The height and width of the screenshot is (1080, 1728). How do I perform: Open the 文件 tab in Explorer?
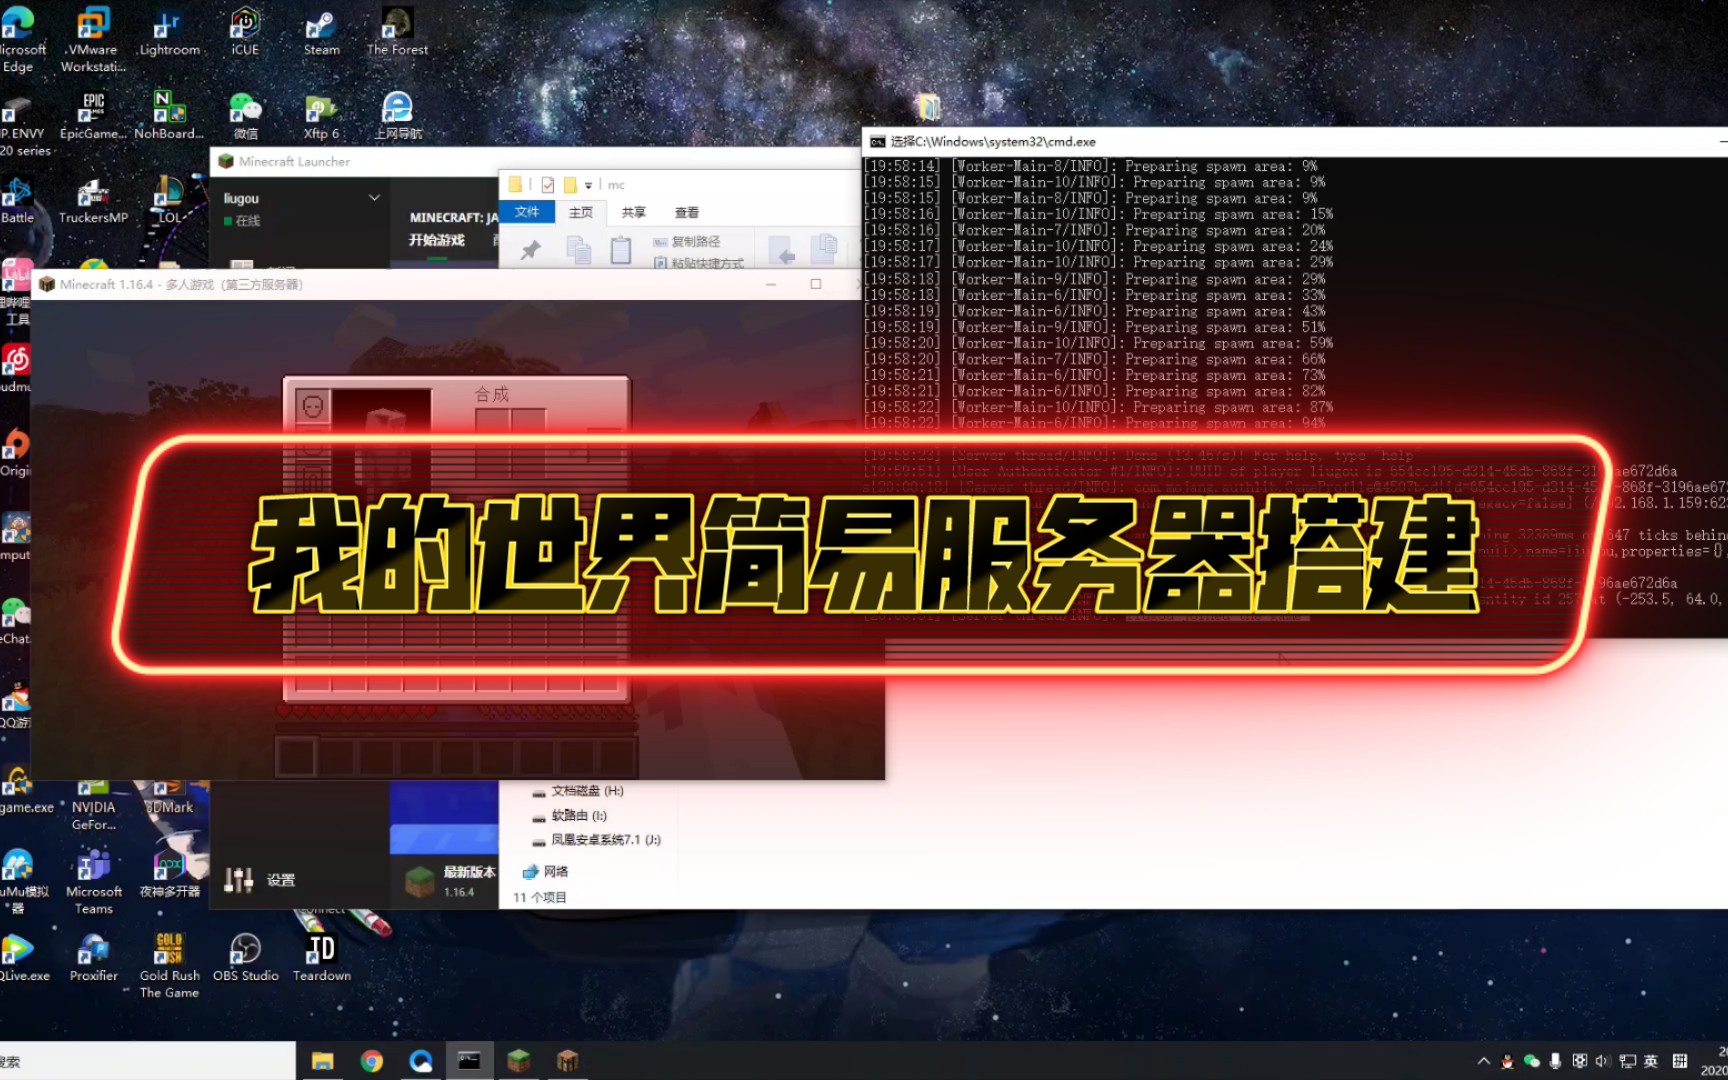(x=527, y=212)
